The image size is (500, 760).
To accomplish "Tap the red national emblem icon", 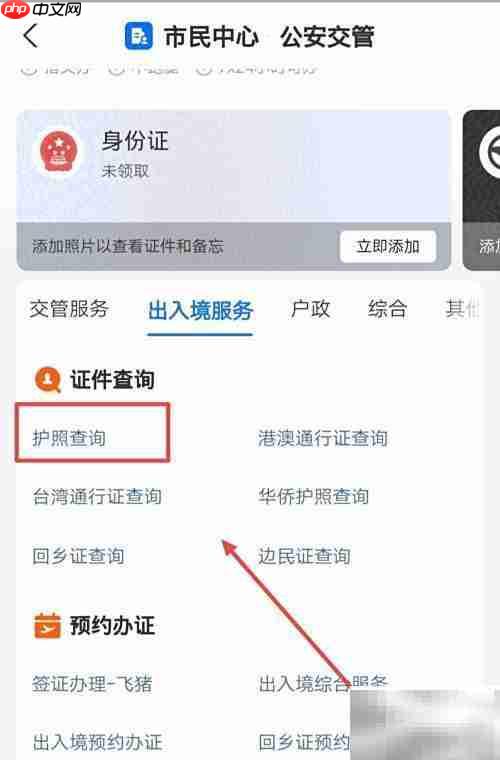I will point(59,152).
